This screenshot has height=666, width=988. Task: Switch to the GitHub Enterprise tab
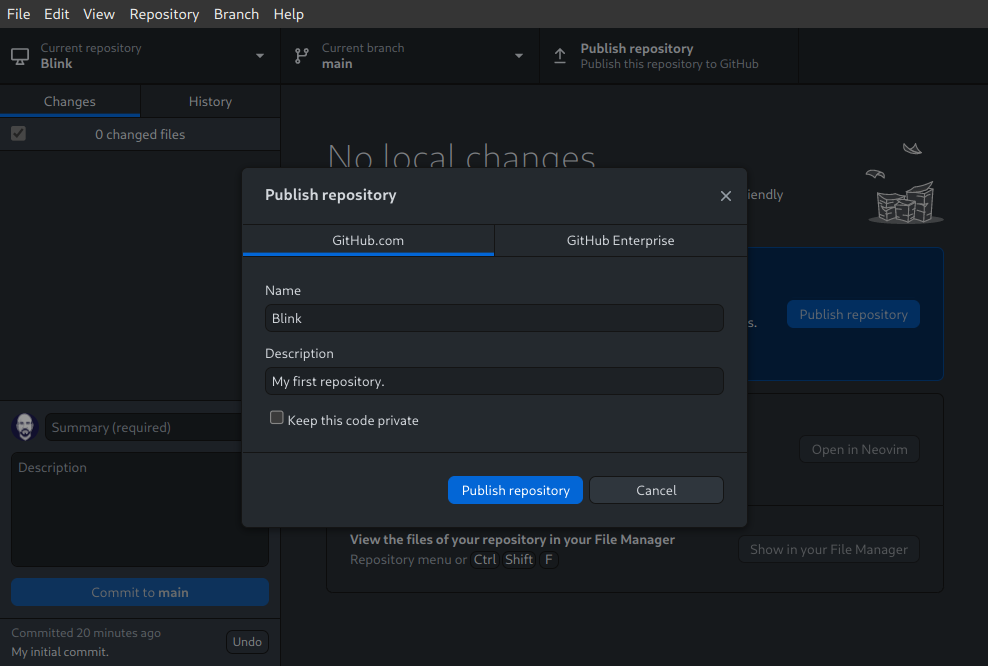click(621, 240)
